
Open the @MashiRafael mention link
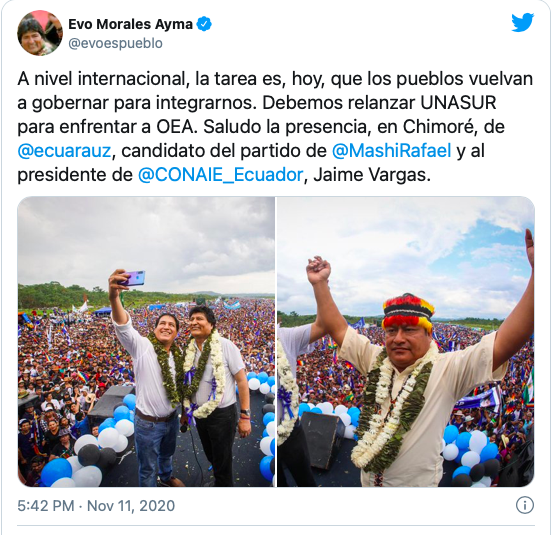391,150
